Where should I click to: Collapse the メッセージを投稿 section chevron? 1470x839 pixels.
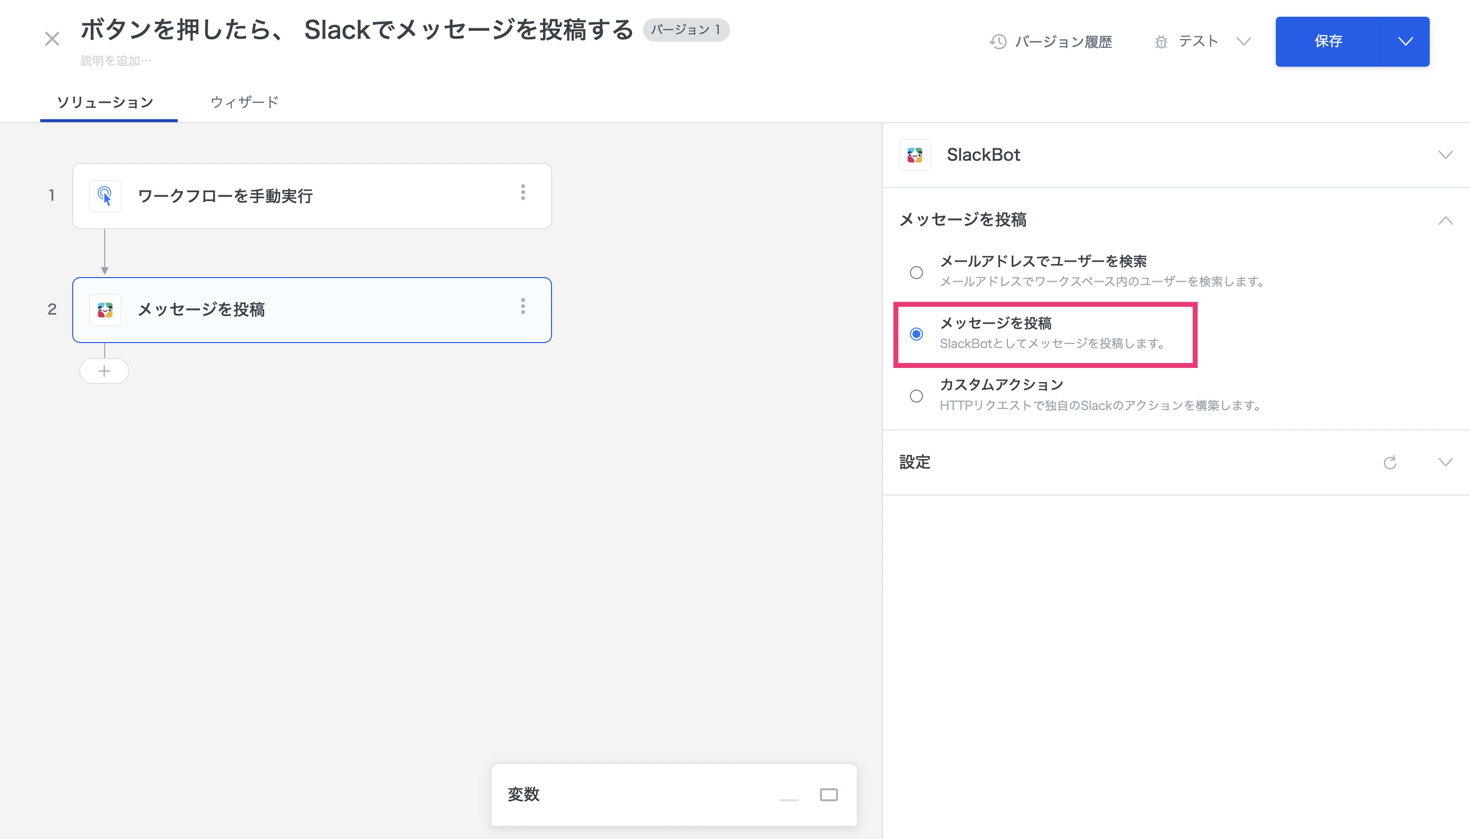(x=1445, y=220)
